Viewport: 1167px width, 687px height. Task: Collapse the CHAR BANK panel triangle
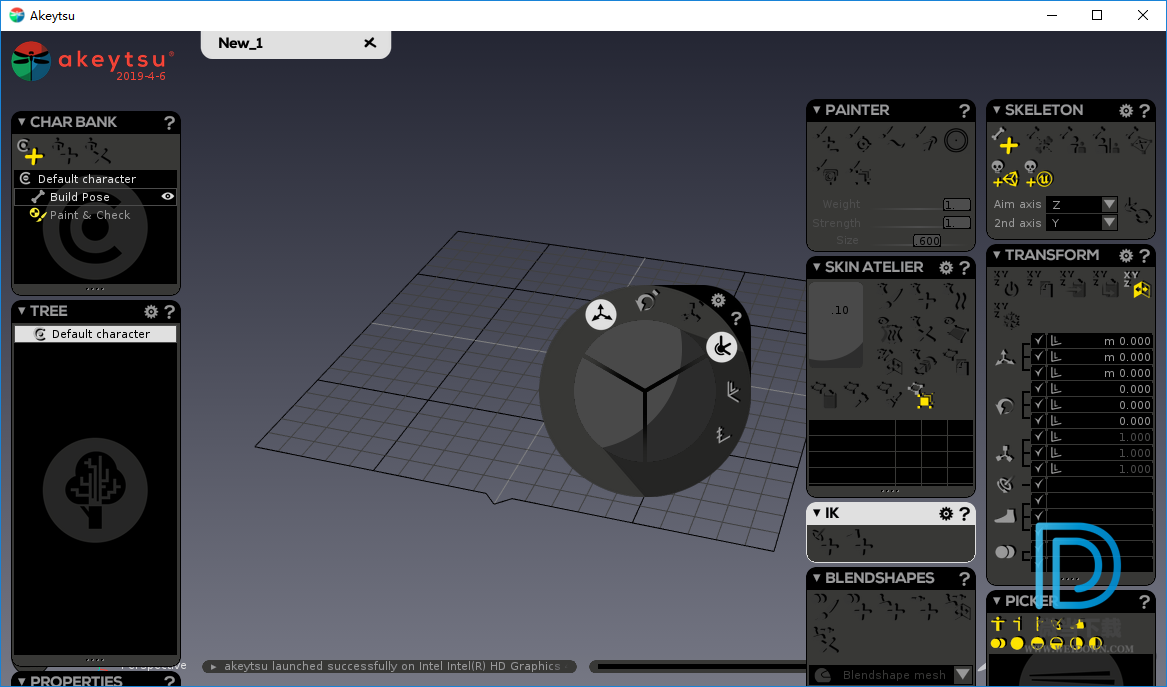pyautogui.click(x=22, y=121)
